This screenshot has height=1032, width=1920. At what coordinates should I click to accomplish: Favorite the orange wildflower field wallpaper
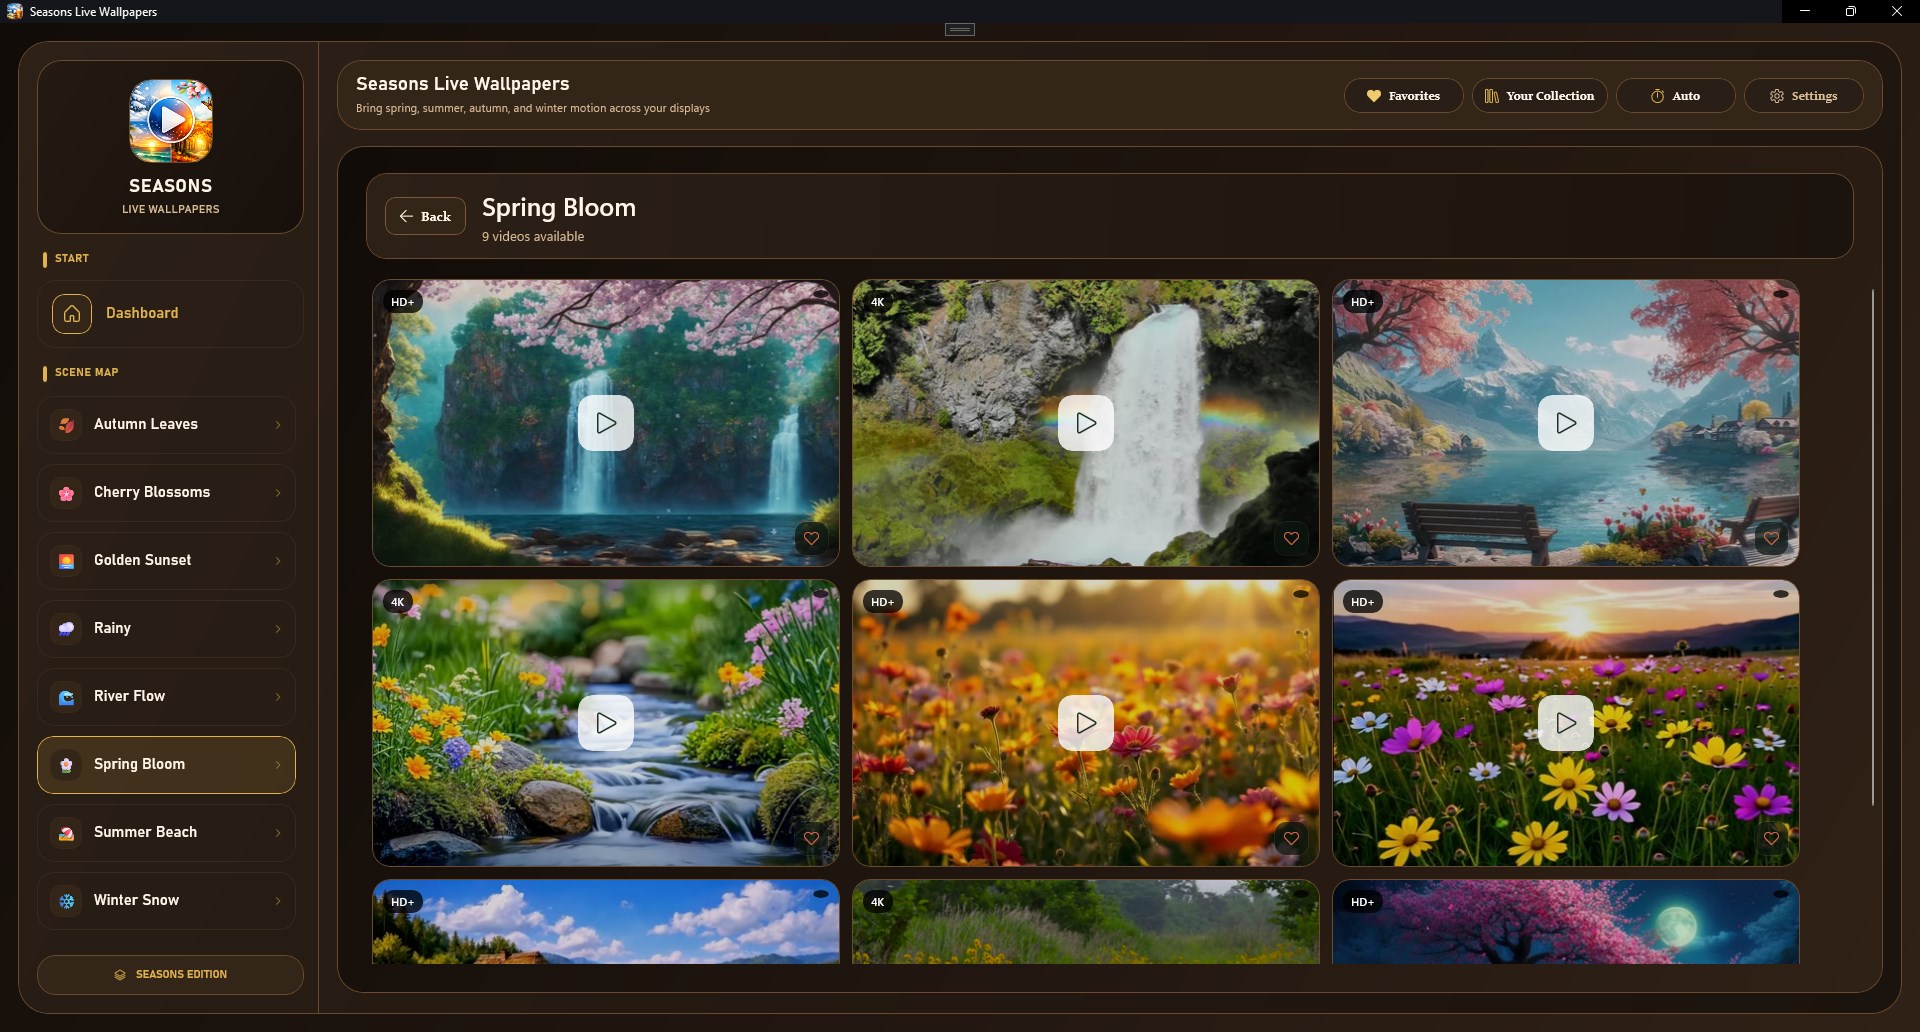1292,839
